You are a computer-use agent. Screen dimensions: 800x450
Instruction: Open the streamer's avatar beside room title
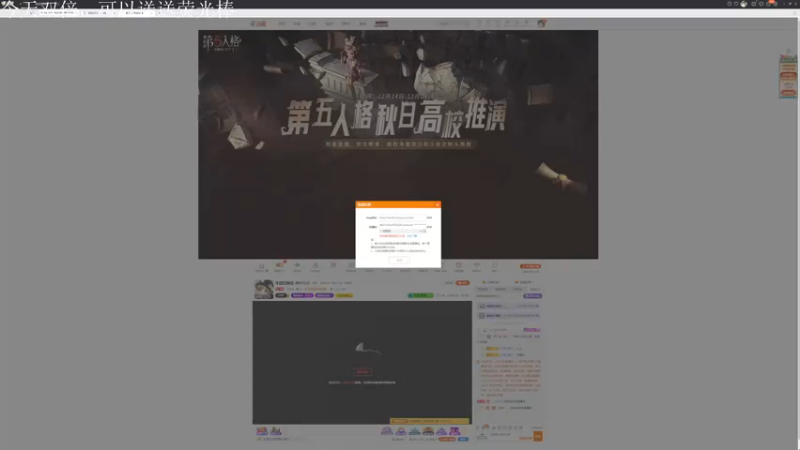click(x=264, y=289)
